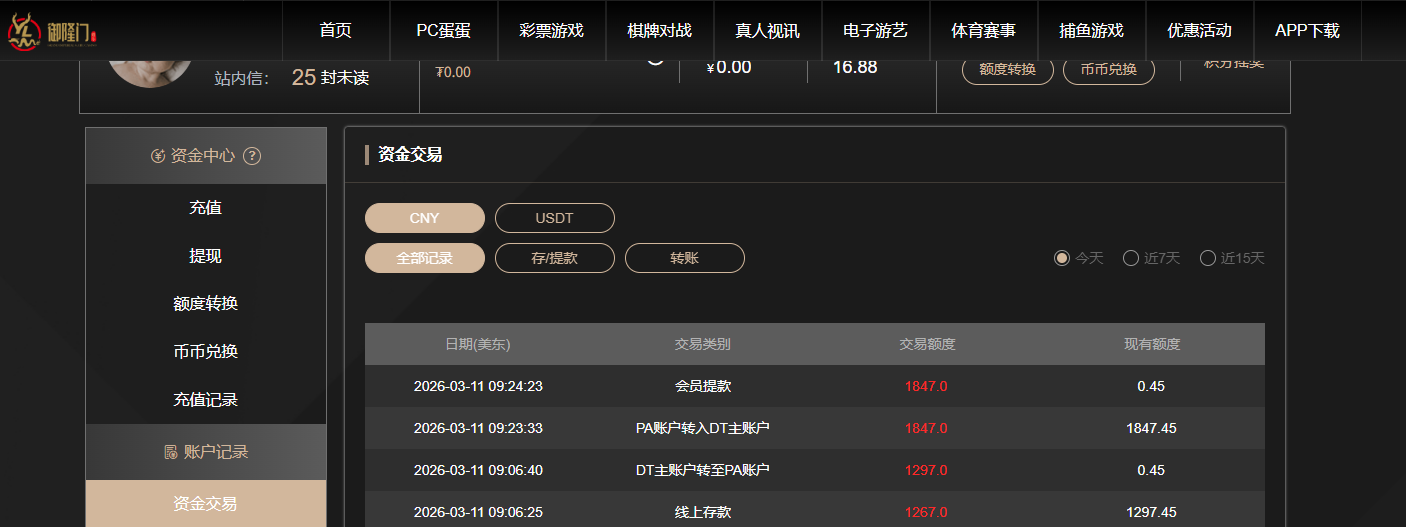The height and width of the screenshot is (527, 1406).
Task: Click the 交易类别 column header
Action: [703, 344]
